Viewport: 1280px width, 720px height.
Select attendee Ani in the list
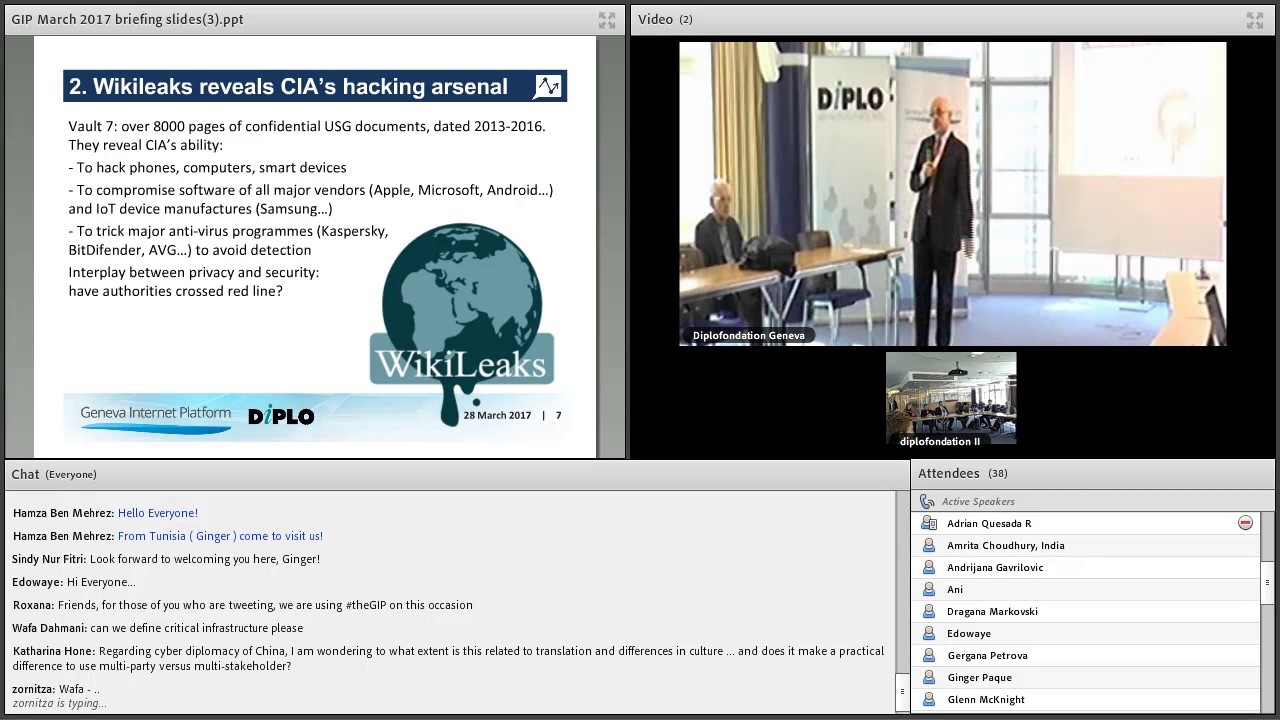point(1086,589)
